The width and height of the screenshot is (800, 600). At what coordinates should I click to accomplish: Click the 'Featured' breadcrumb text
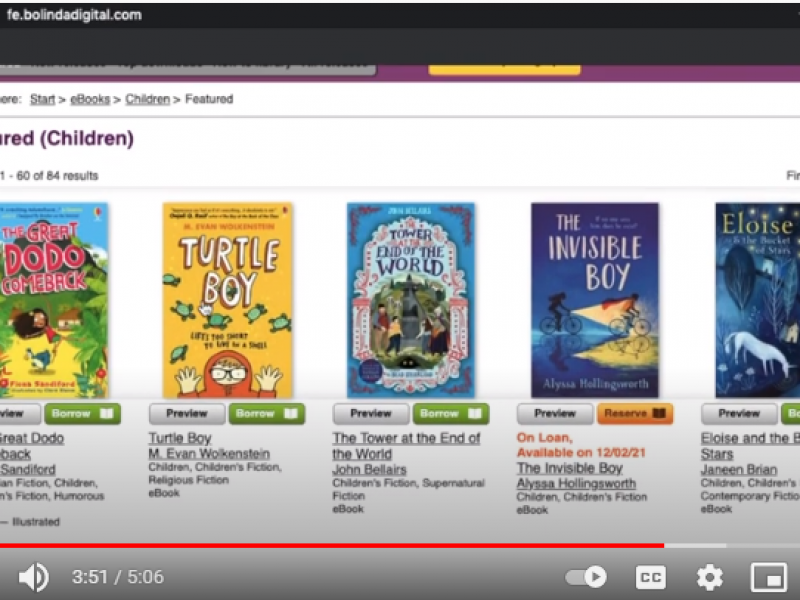pyautogui.click(x=209, y=99)
